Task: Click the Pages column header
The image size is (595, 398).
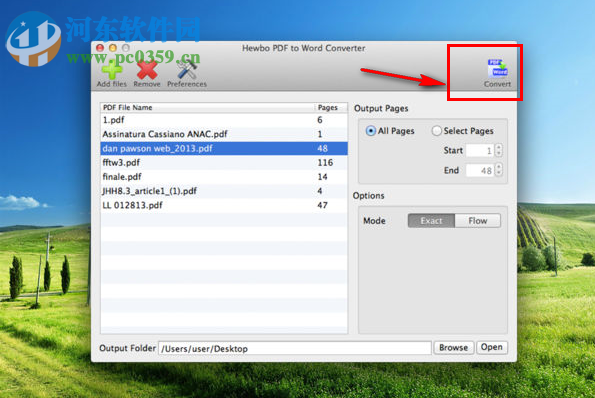Action: 331,108
